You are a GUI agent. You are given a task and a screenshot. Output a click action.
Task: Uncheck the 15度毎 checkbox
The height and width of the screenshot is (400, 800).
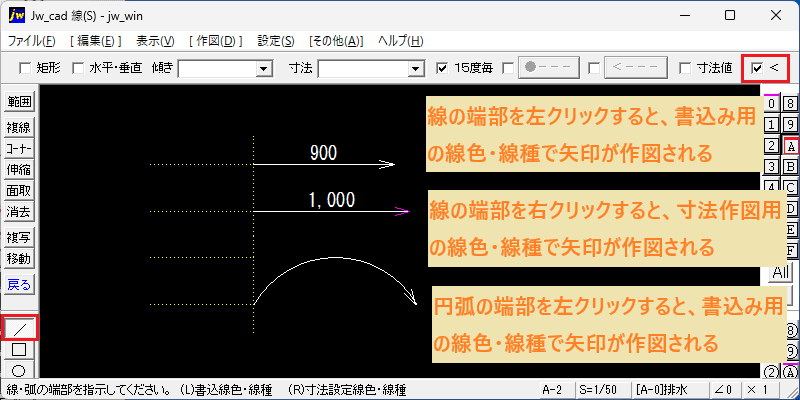(x=442, y=68)
